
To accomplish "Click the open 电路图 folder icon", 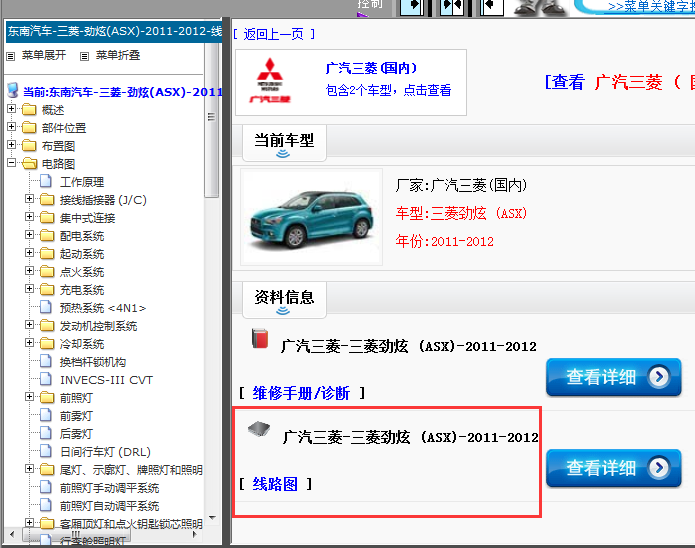I will click(x=30, y=164).
